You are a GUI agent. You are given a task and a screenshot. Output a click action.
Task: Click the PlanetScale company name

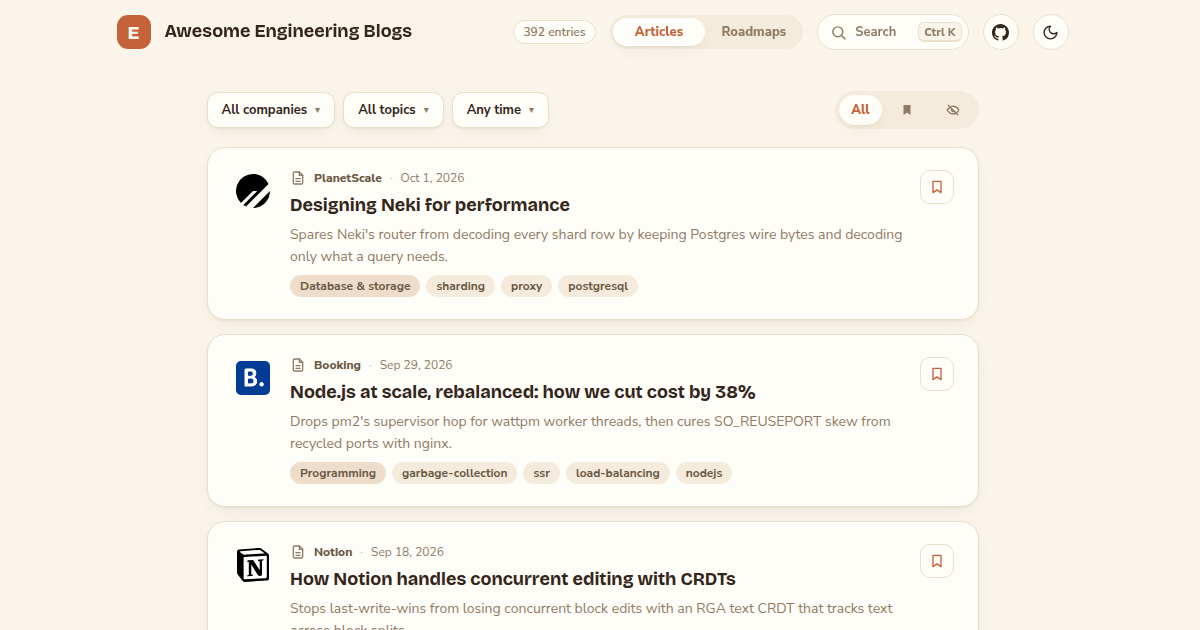348,178
